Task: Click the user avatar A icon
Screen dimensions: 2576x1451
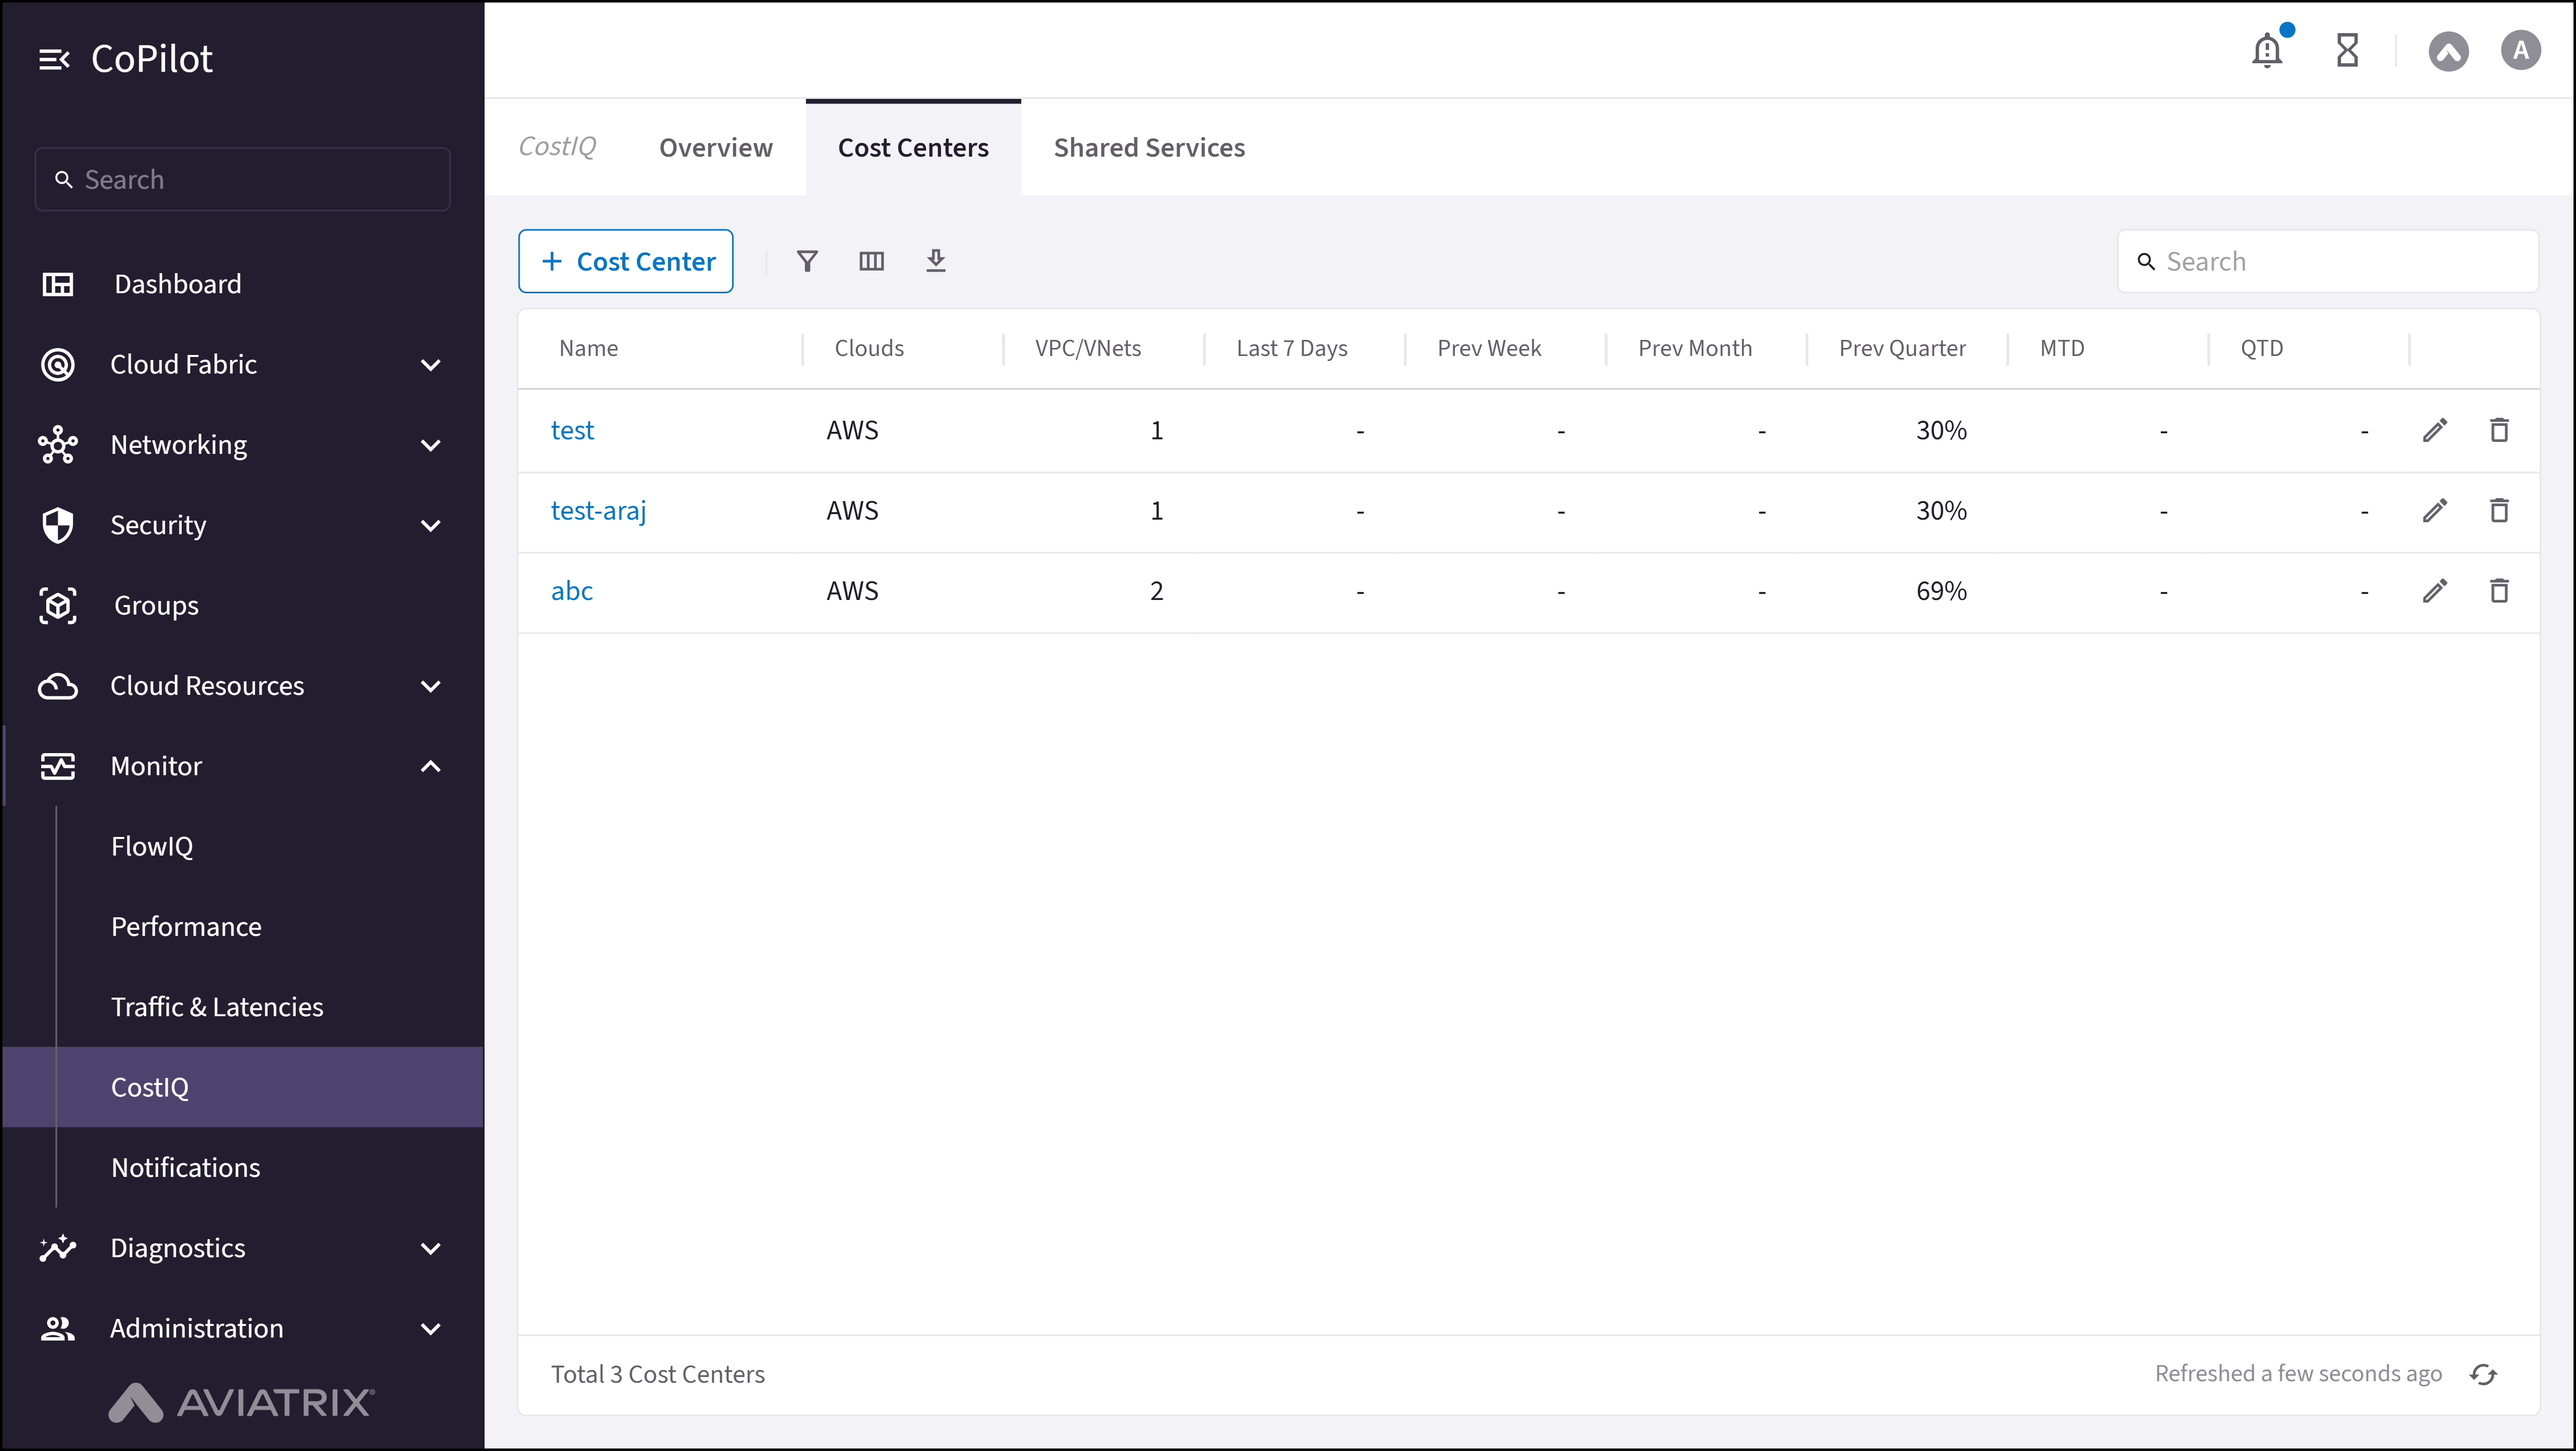Action: [x=2520, y=50]
